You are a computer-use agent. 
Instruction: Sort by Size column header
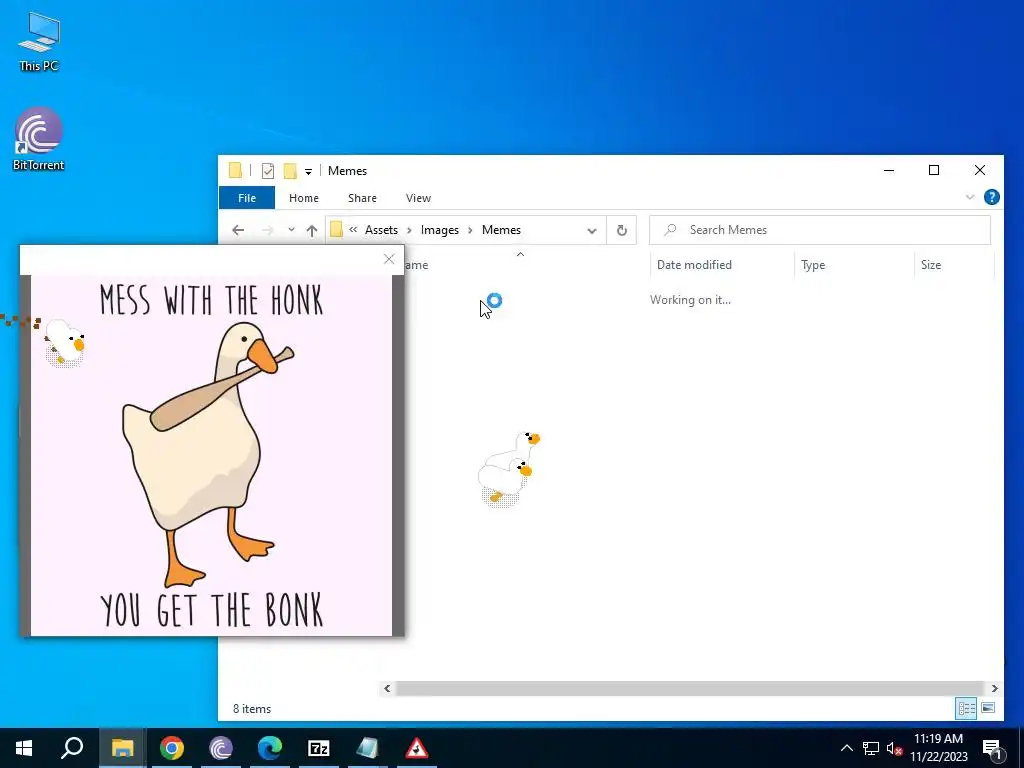click(x=931, y=264)
